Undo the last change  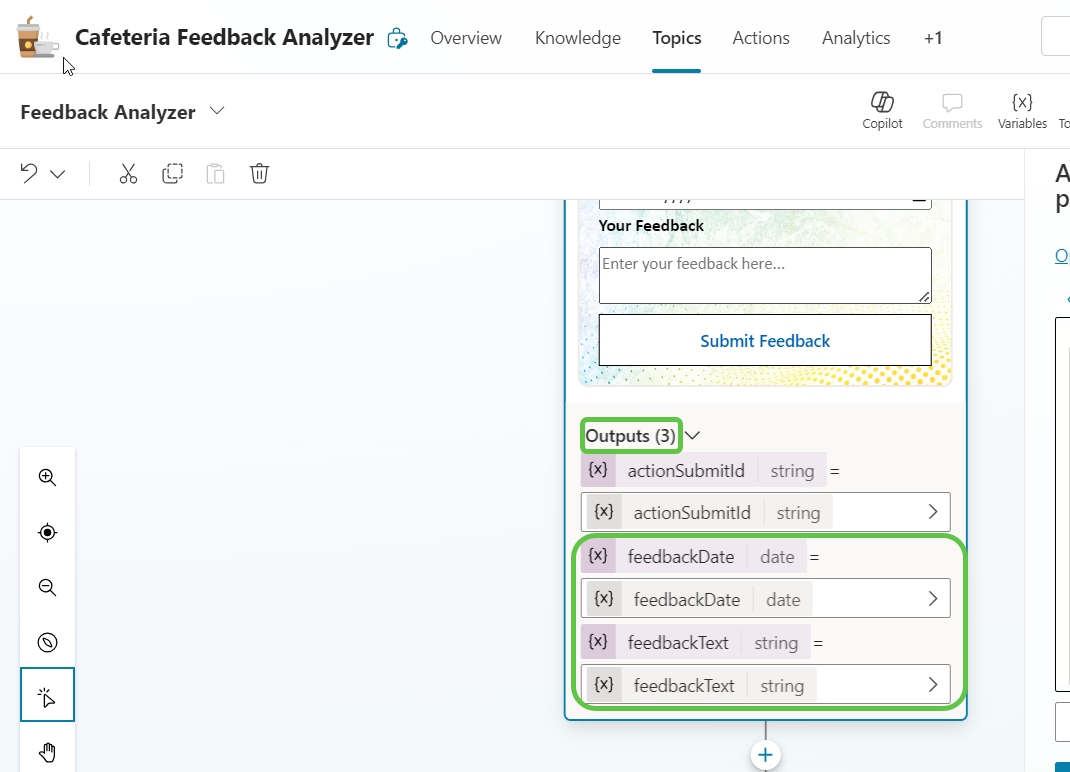point(29,173)
